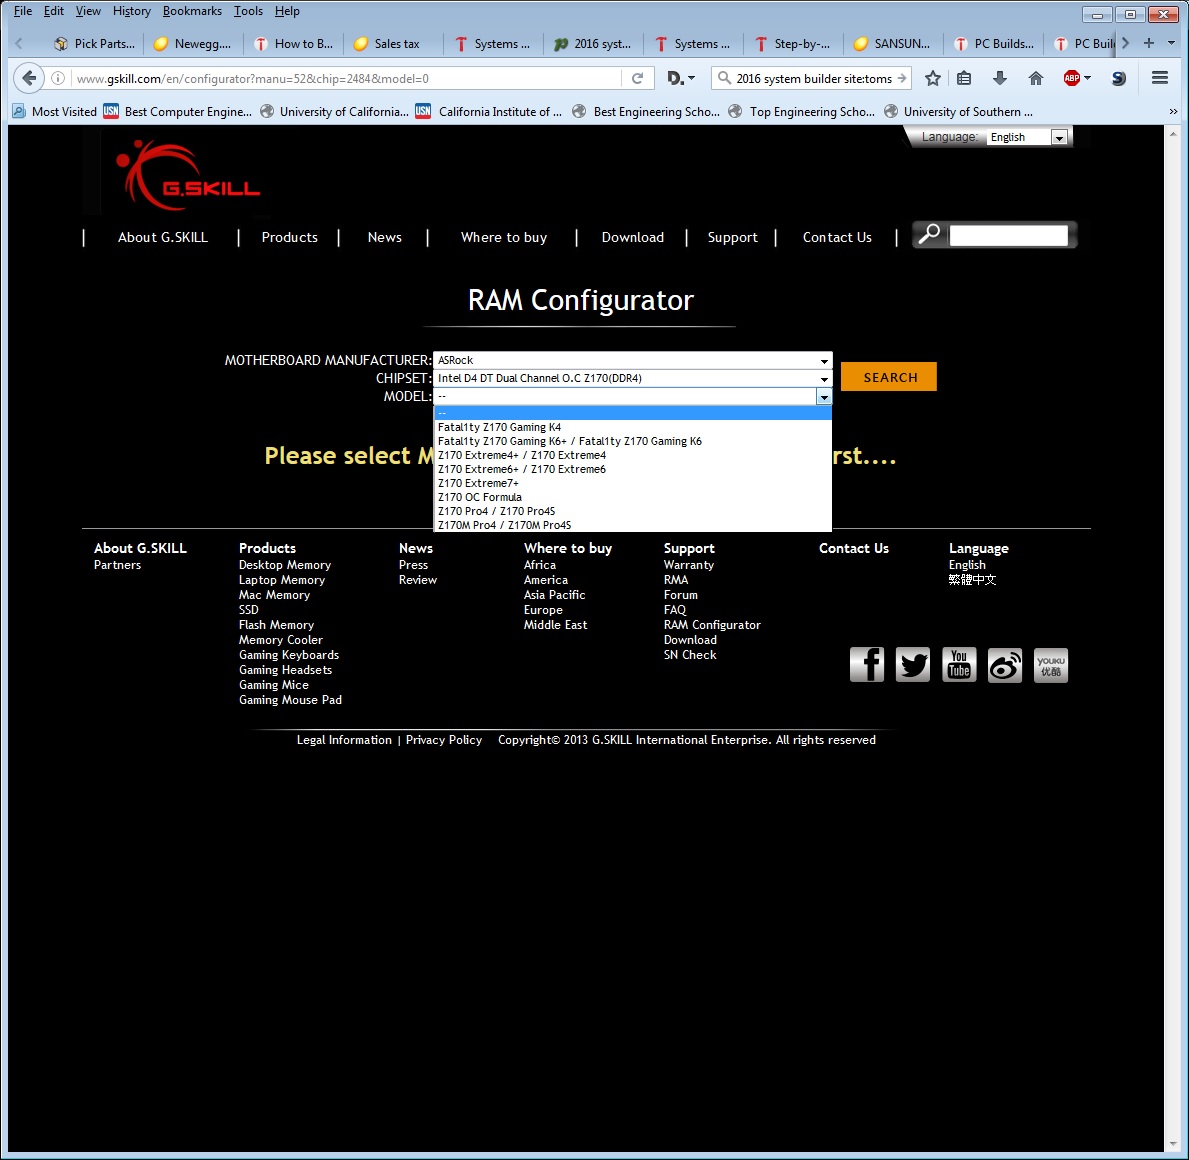The width and height of the screenshot is (1189, 1160).
Task: Switch to the Sales tax tab
Action: 394,43
